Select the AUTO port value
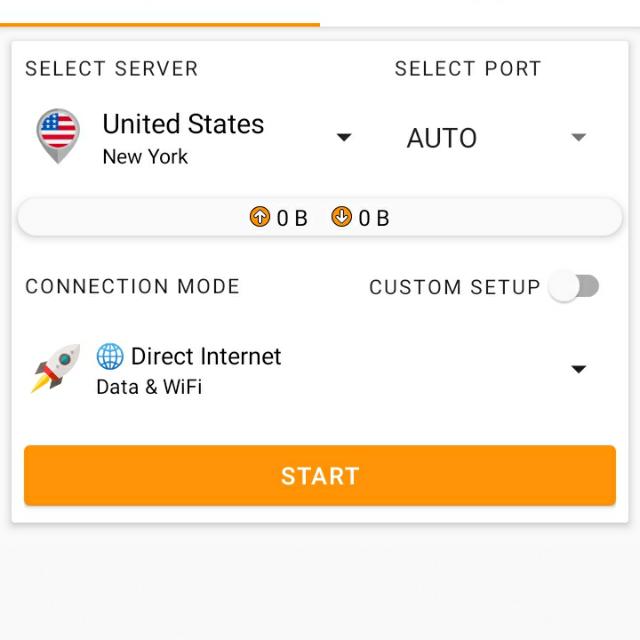Viewport: 640px width, 640px height. tap(442, 138)
